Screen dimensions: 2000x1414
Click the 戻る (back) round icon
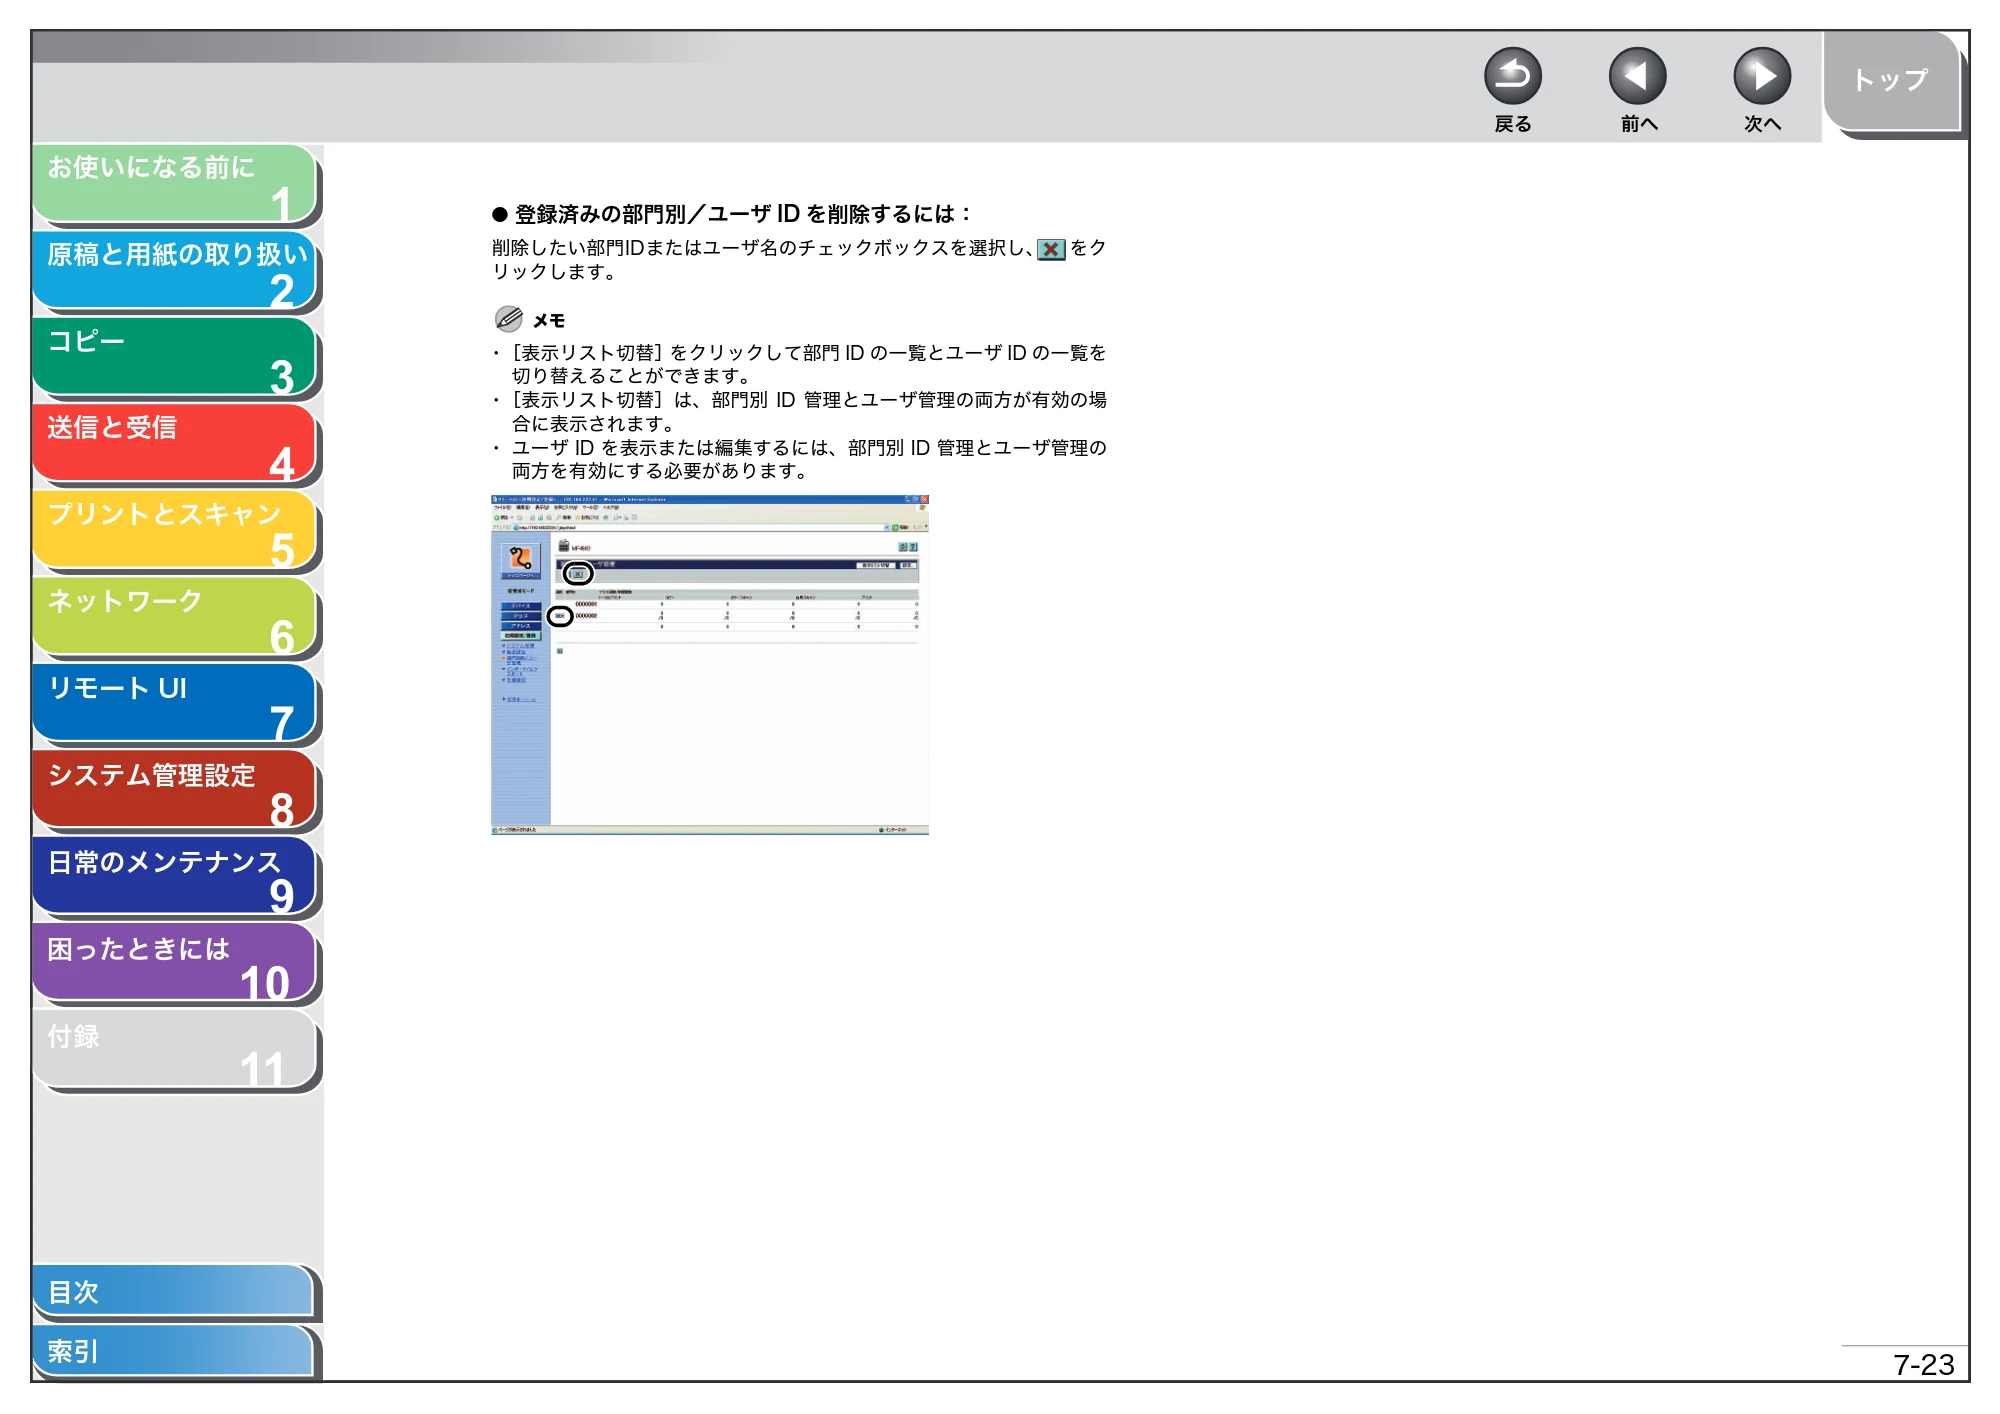pyautogui.click(x=1512, y=77)
